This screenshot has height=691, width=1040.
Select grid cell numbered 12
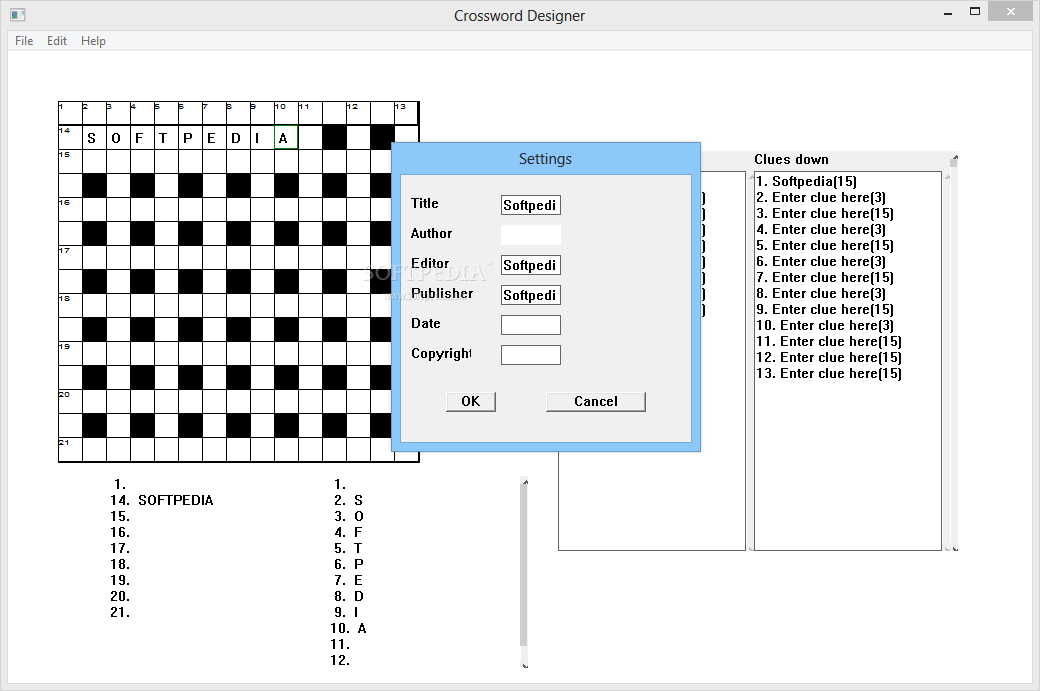[x=358, y=113]
